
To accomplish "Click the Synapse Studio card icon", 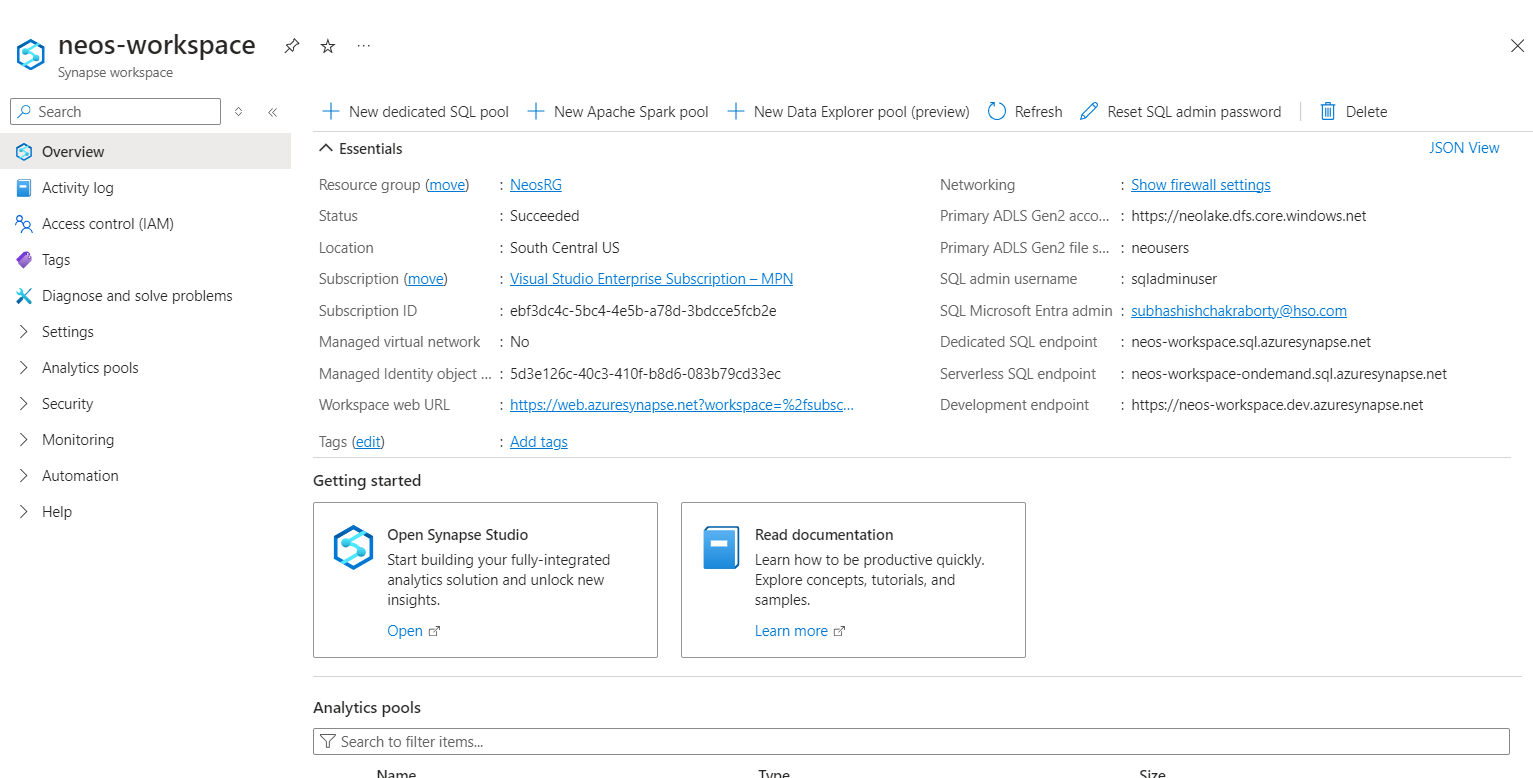I will point(353,548).
